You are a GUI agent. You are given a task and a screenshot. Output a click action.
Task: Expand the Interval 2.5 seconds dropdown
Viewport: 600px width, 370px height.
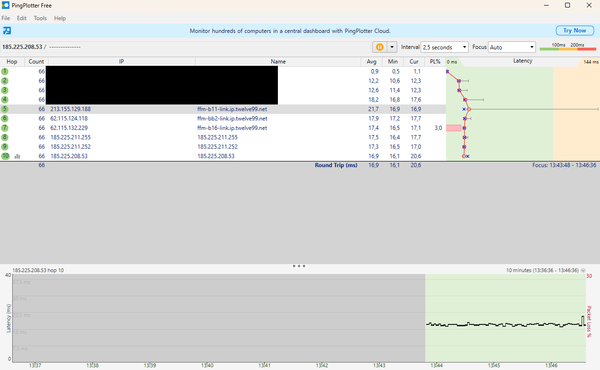coord(444,47)
